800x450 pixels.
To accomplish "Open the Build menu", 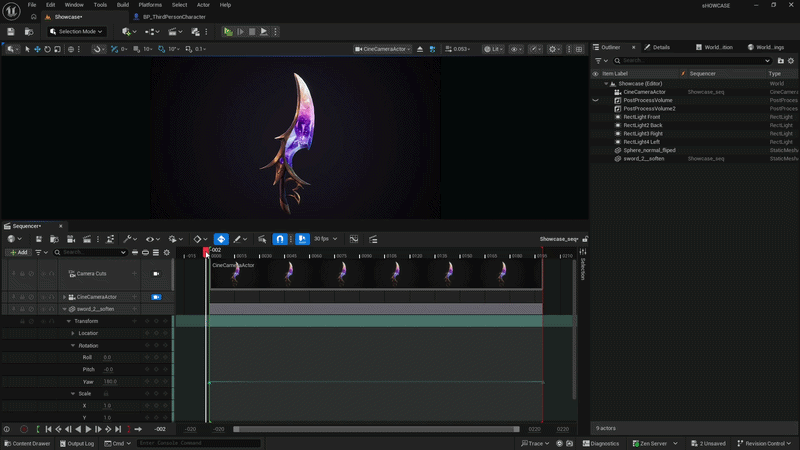I will pyautogui.click(x=123, y=5).
